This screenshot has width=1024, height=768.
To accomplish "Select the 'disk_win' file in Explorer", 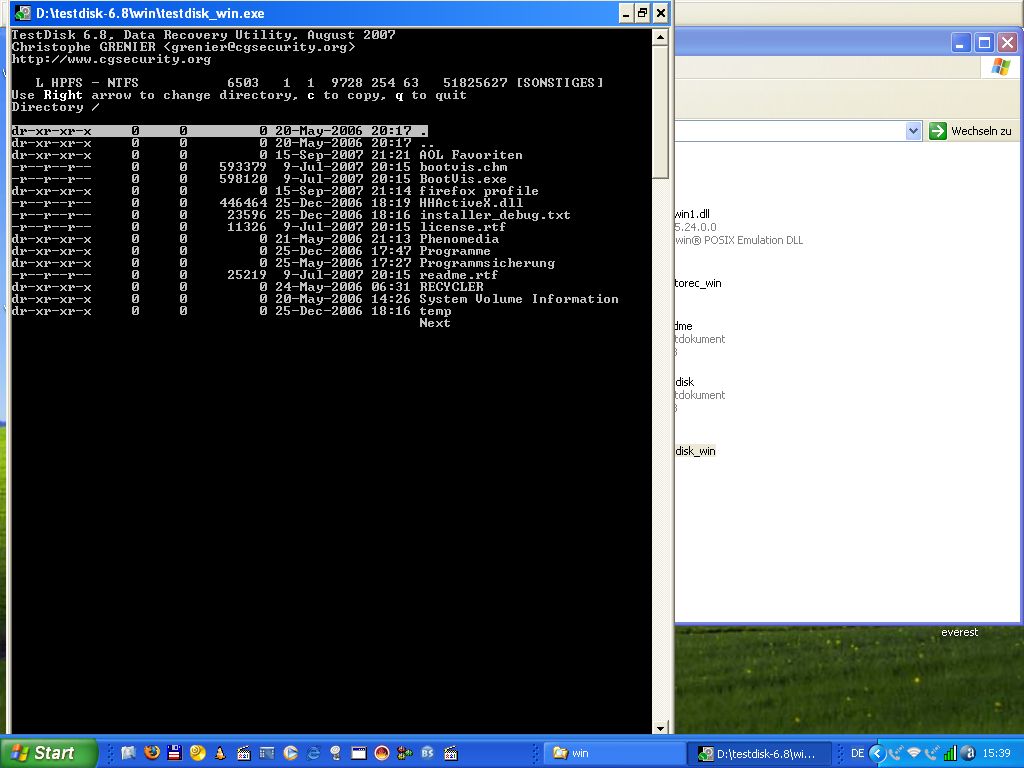I will (696, 451).
